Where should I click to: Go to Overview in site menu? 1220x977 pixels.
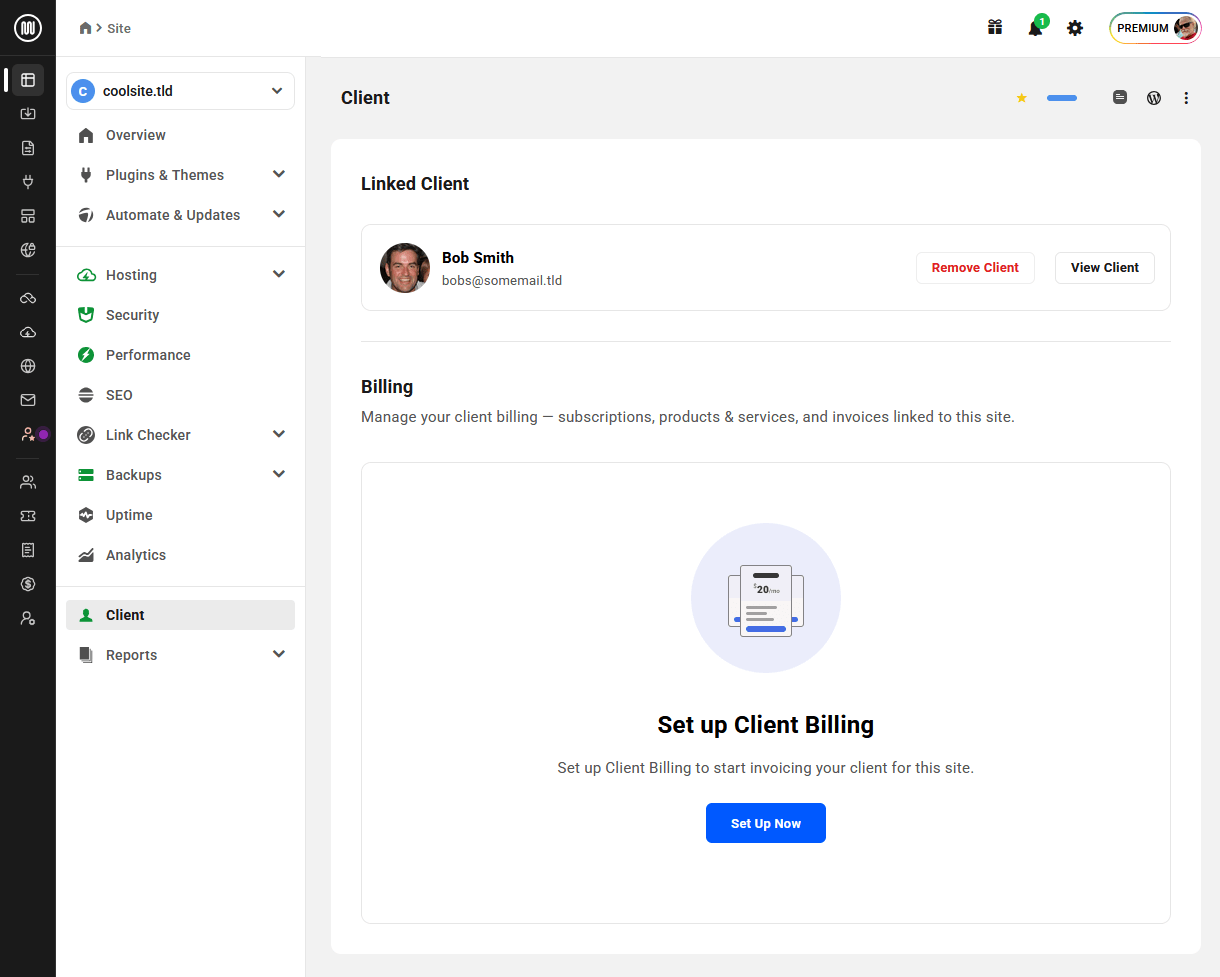click(180, 135)
